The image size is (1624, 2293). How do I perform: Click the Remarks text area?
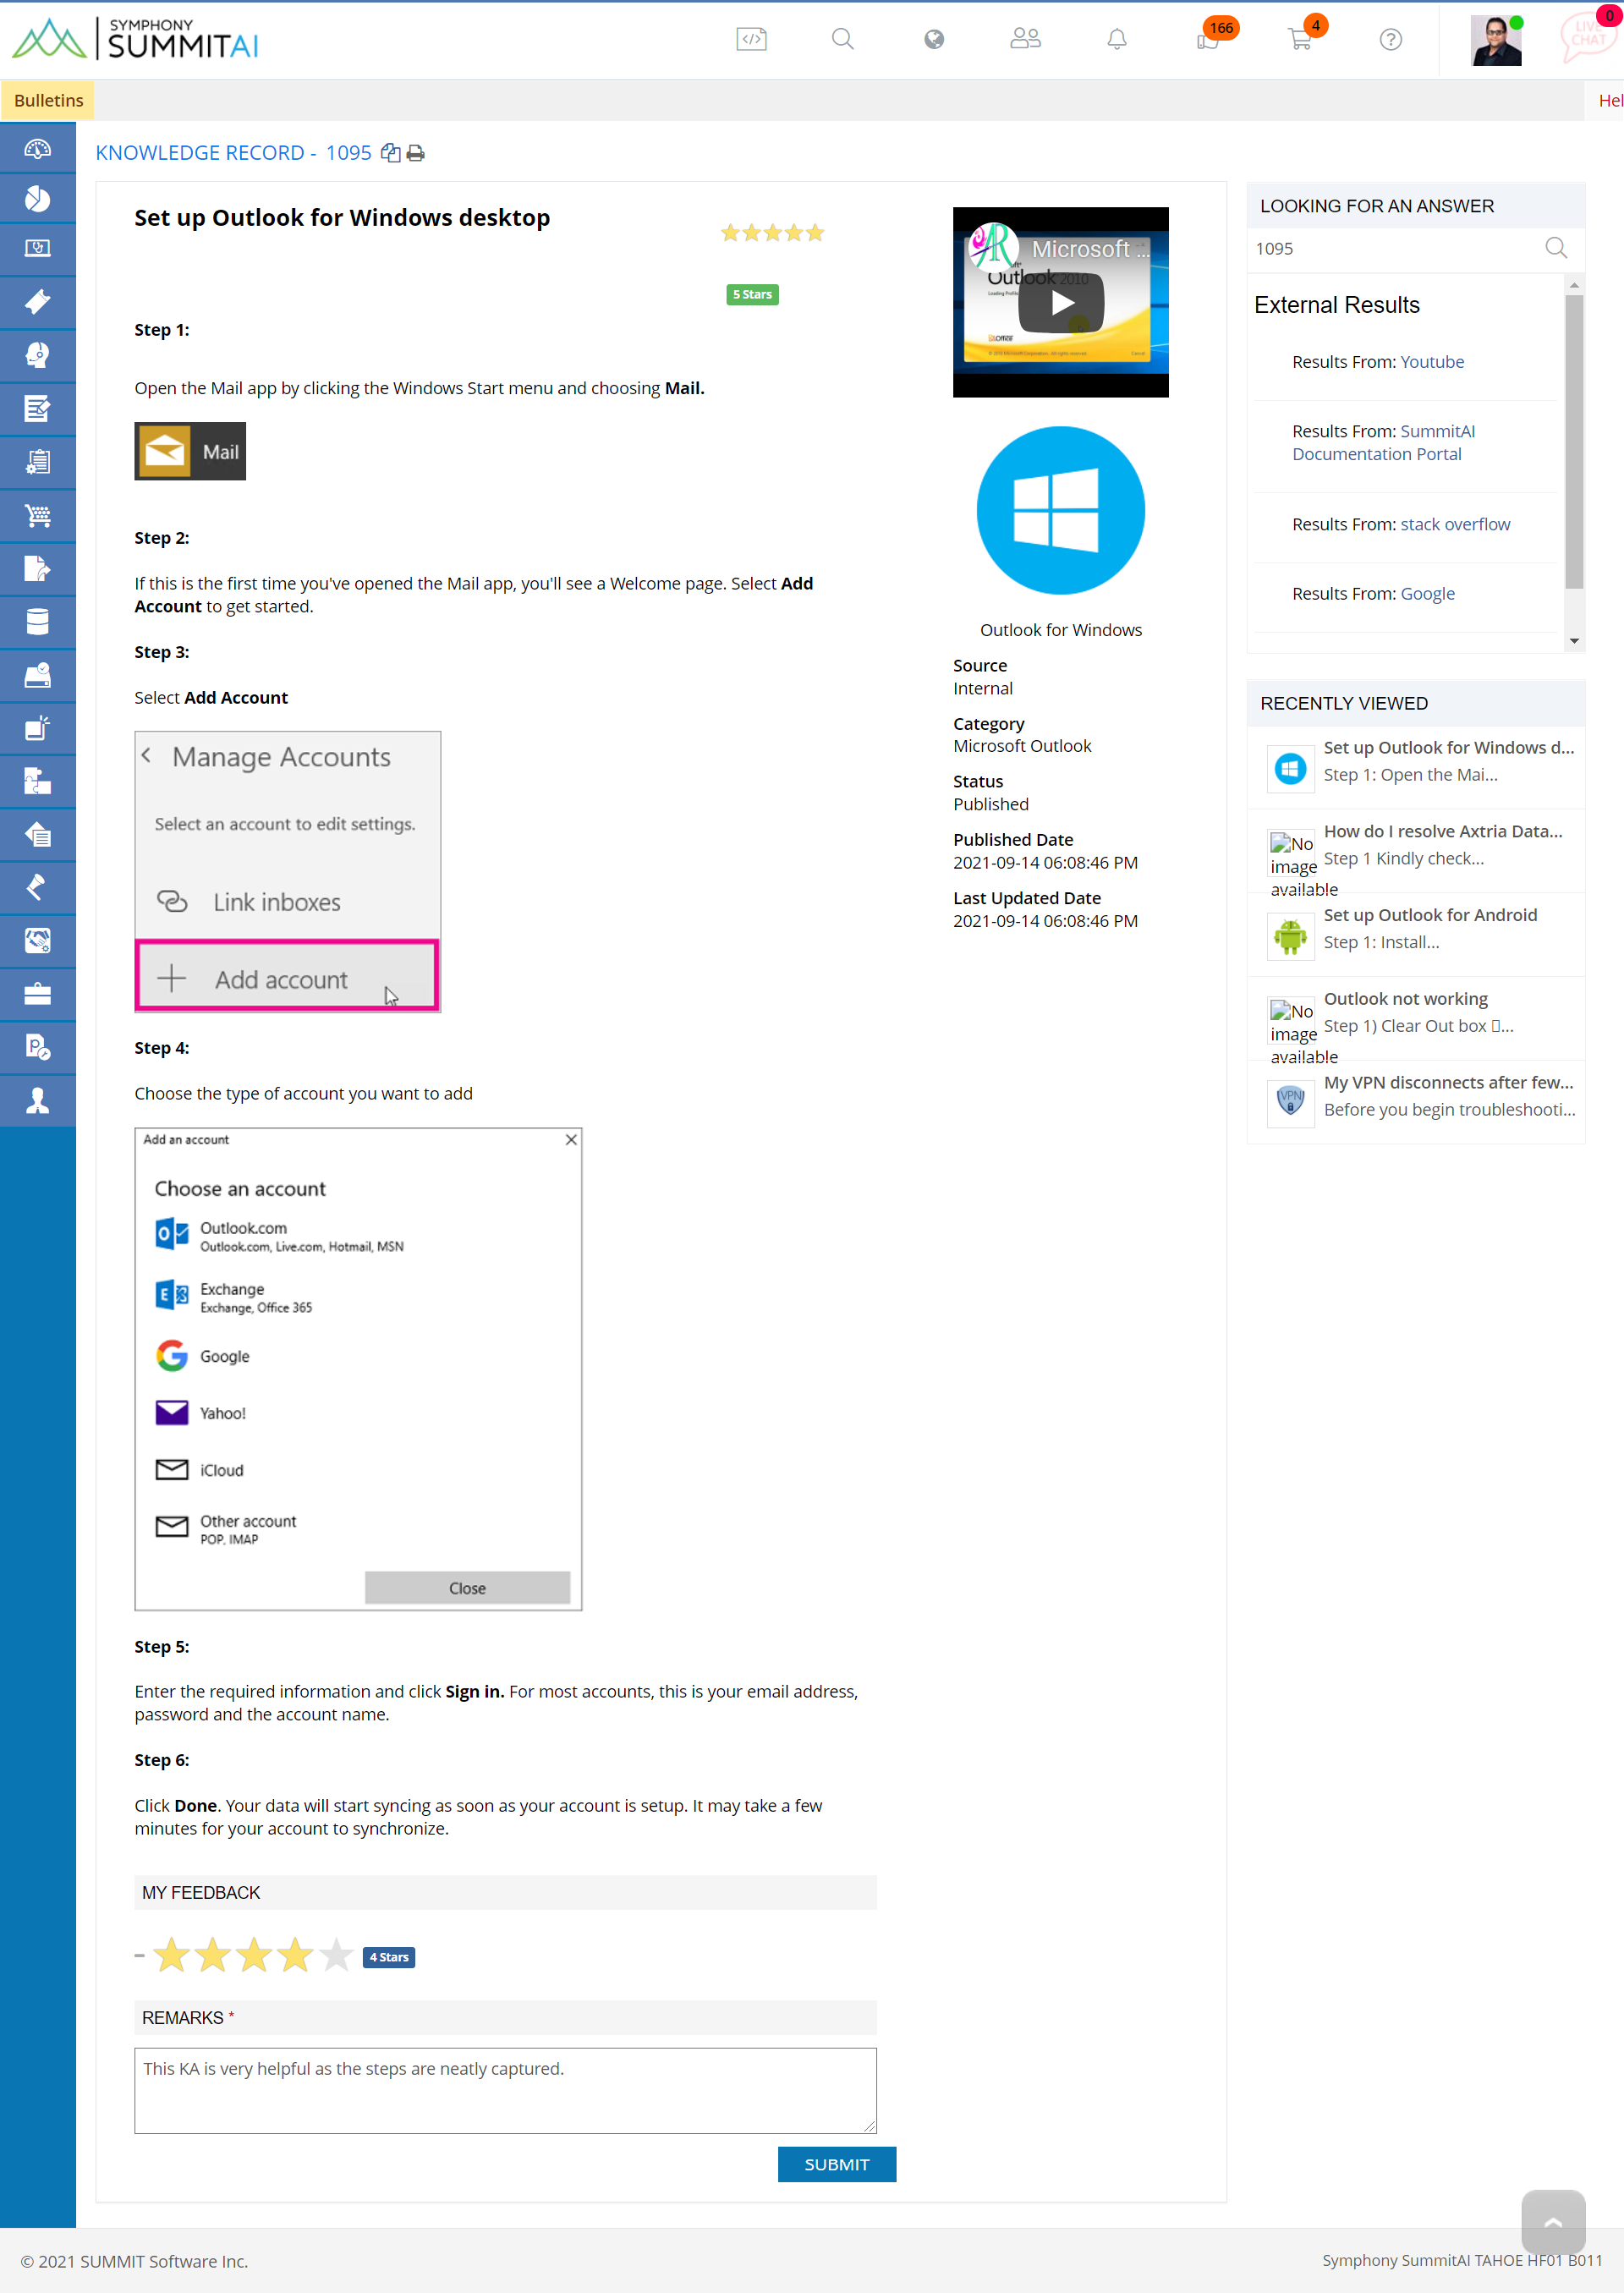(x=505, y=2091)
